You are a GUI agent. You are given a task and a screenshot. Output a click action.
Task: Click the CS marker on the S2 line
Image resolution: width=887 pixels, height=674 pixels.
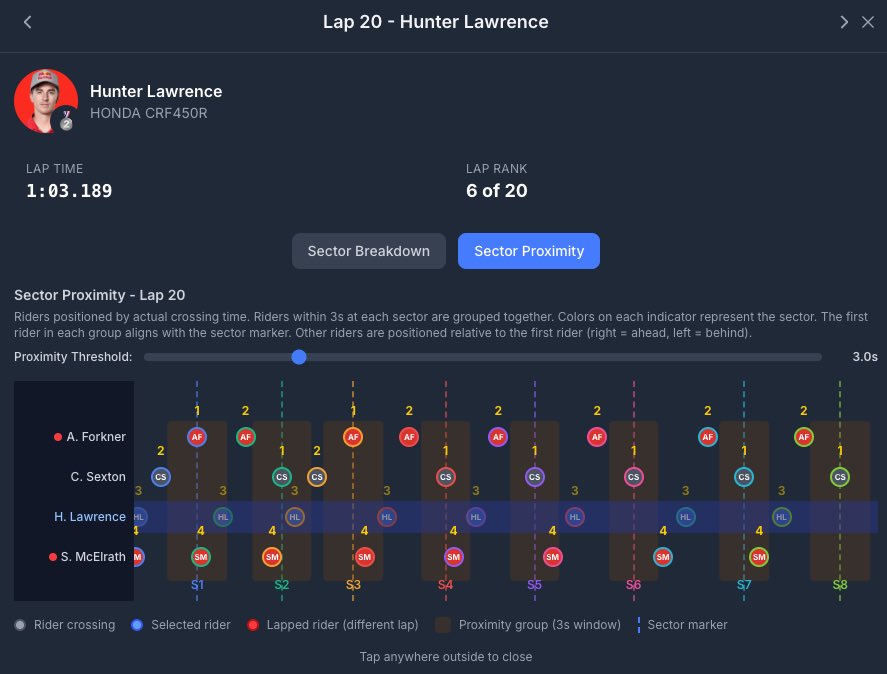[x=282, y=477]
